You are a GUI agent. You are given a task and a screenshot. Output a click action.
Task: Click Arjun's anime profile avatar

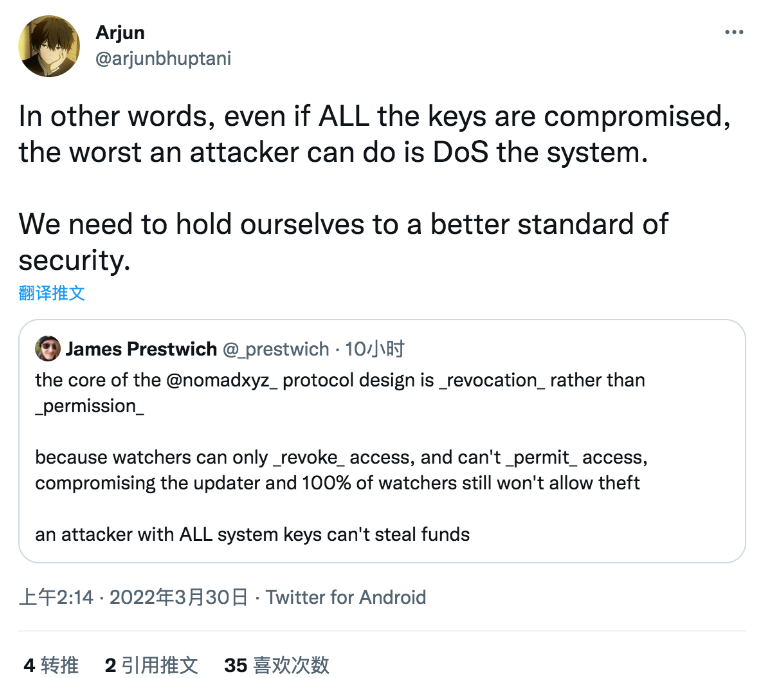49,46
